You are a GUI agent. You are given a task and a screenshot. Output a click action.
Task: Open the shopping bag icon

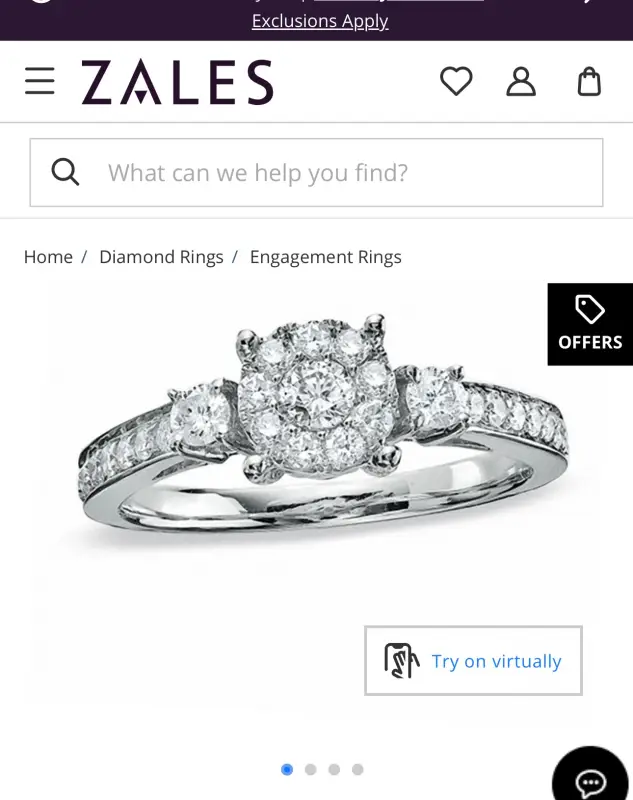coord(589,81)
